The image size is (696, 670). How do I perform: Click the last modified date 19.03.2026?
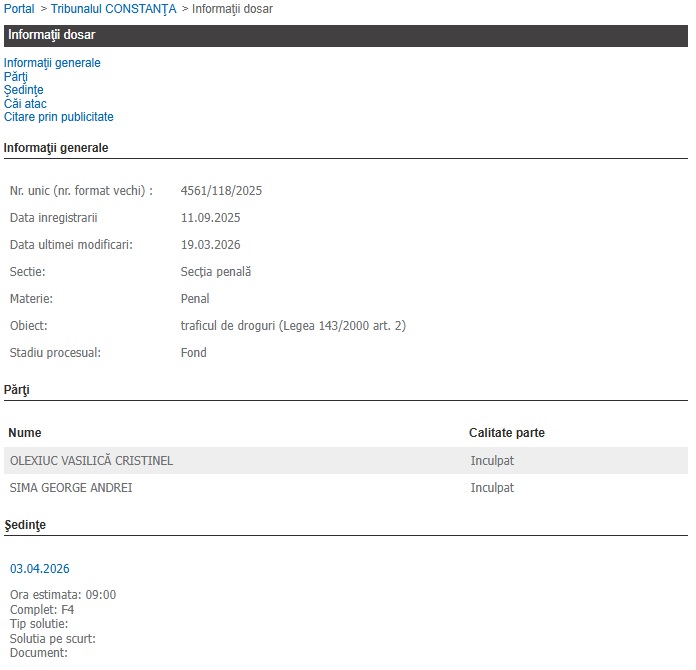click(210, 245)
